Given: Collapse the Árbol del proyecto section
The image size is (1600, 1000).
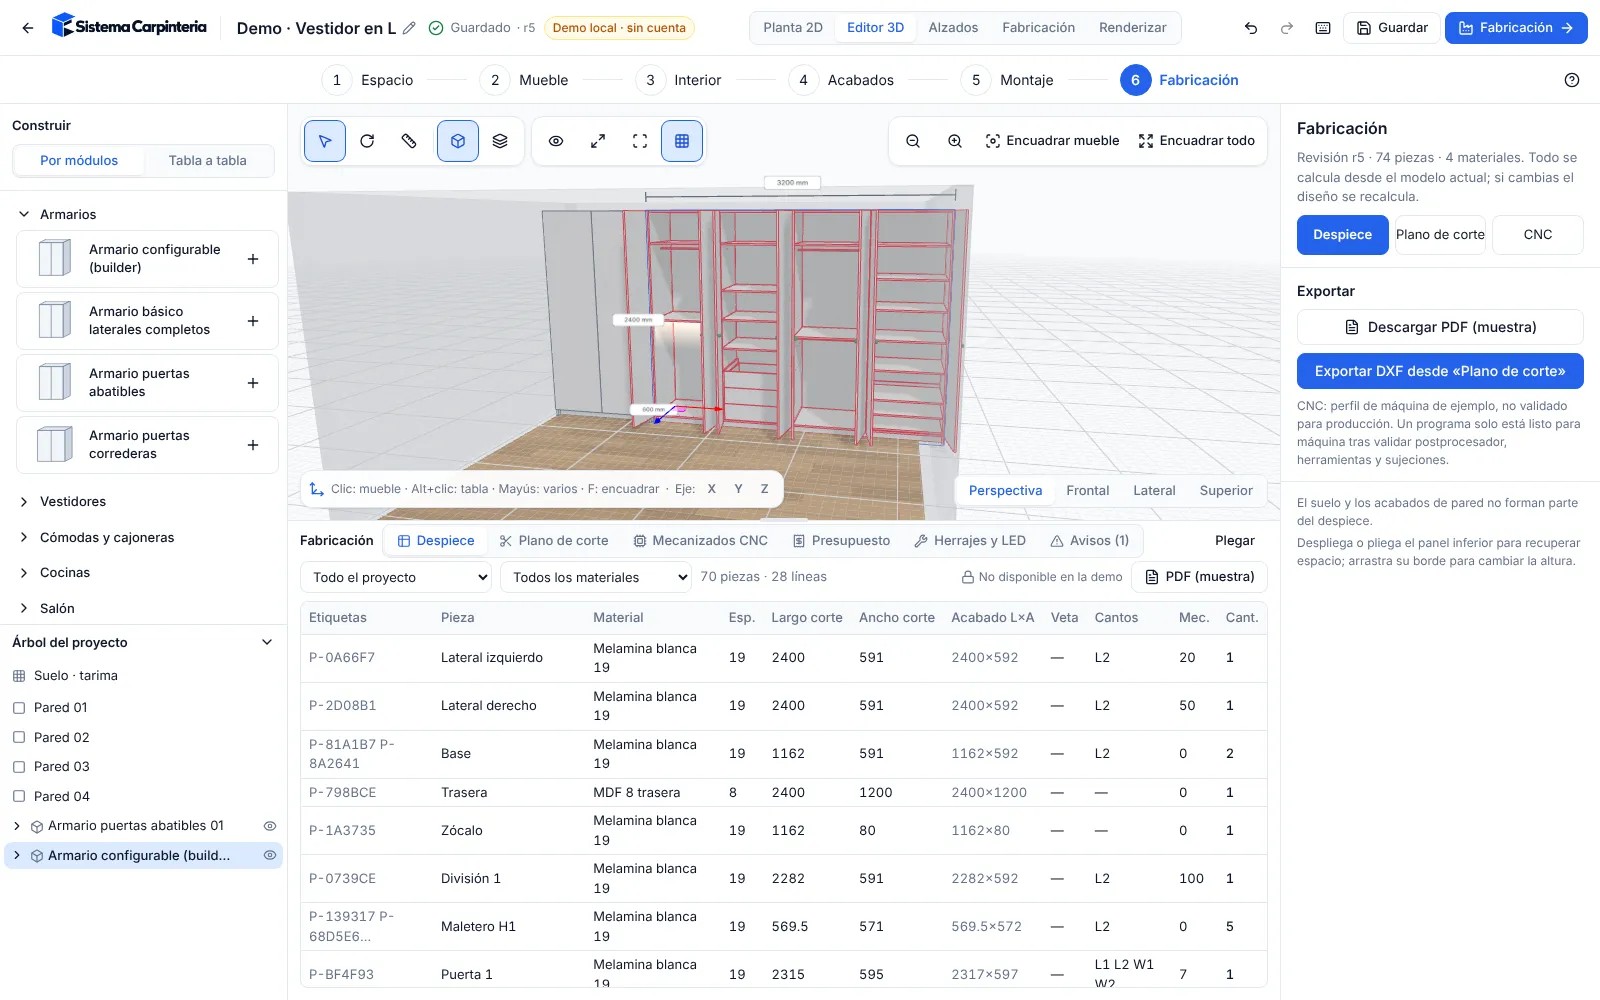Looking at the screenshot, I should [267, 642].
